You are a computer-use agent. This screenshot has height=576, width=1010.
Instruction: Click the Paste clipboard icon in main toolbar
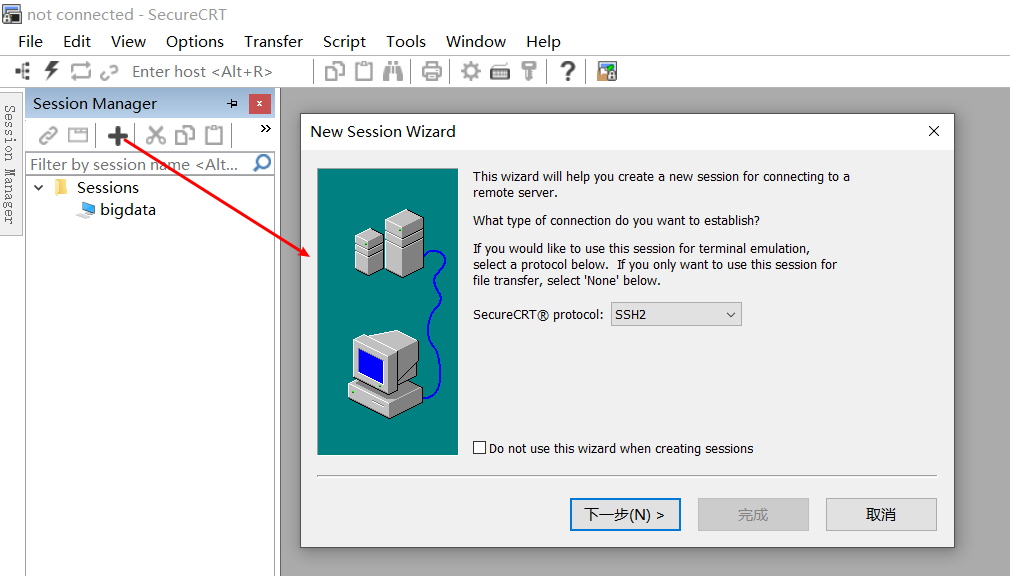pos(364,71)
